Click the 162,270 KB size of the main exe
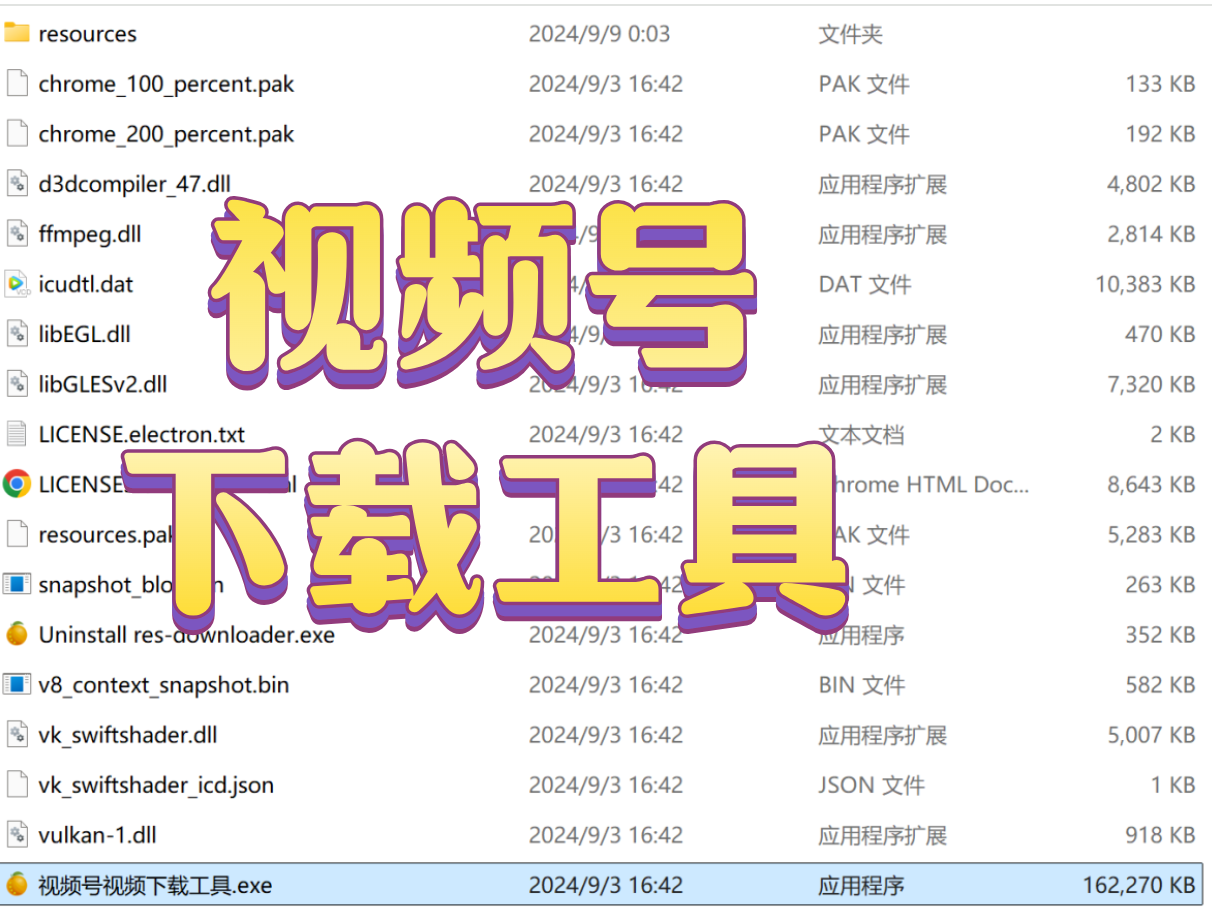The width and height of the screenshot is (1212, 916). coord(1138,885)
